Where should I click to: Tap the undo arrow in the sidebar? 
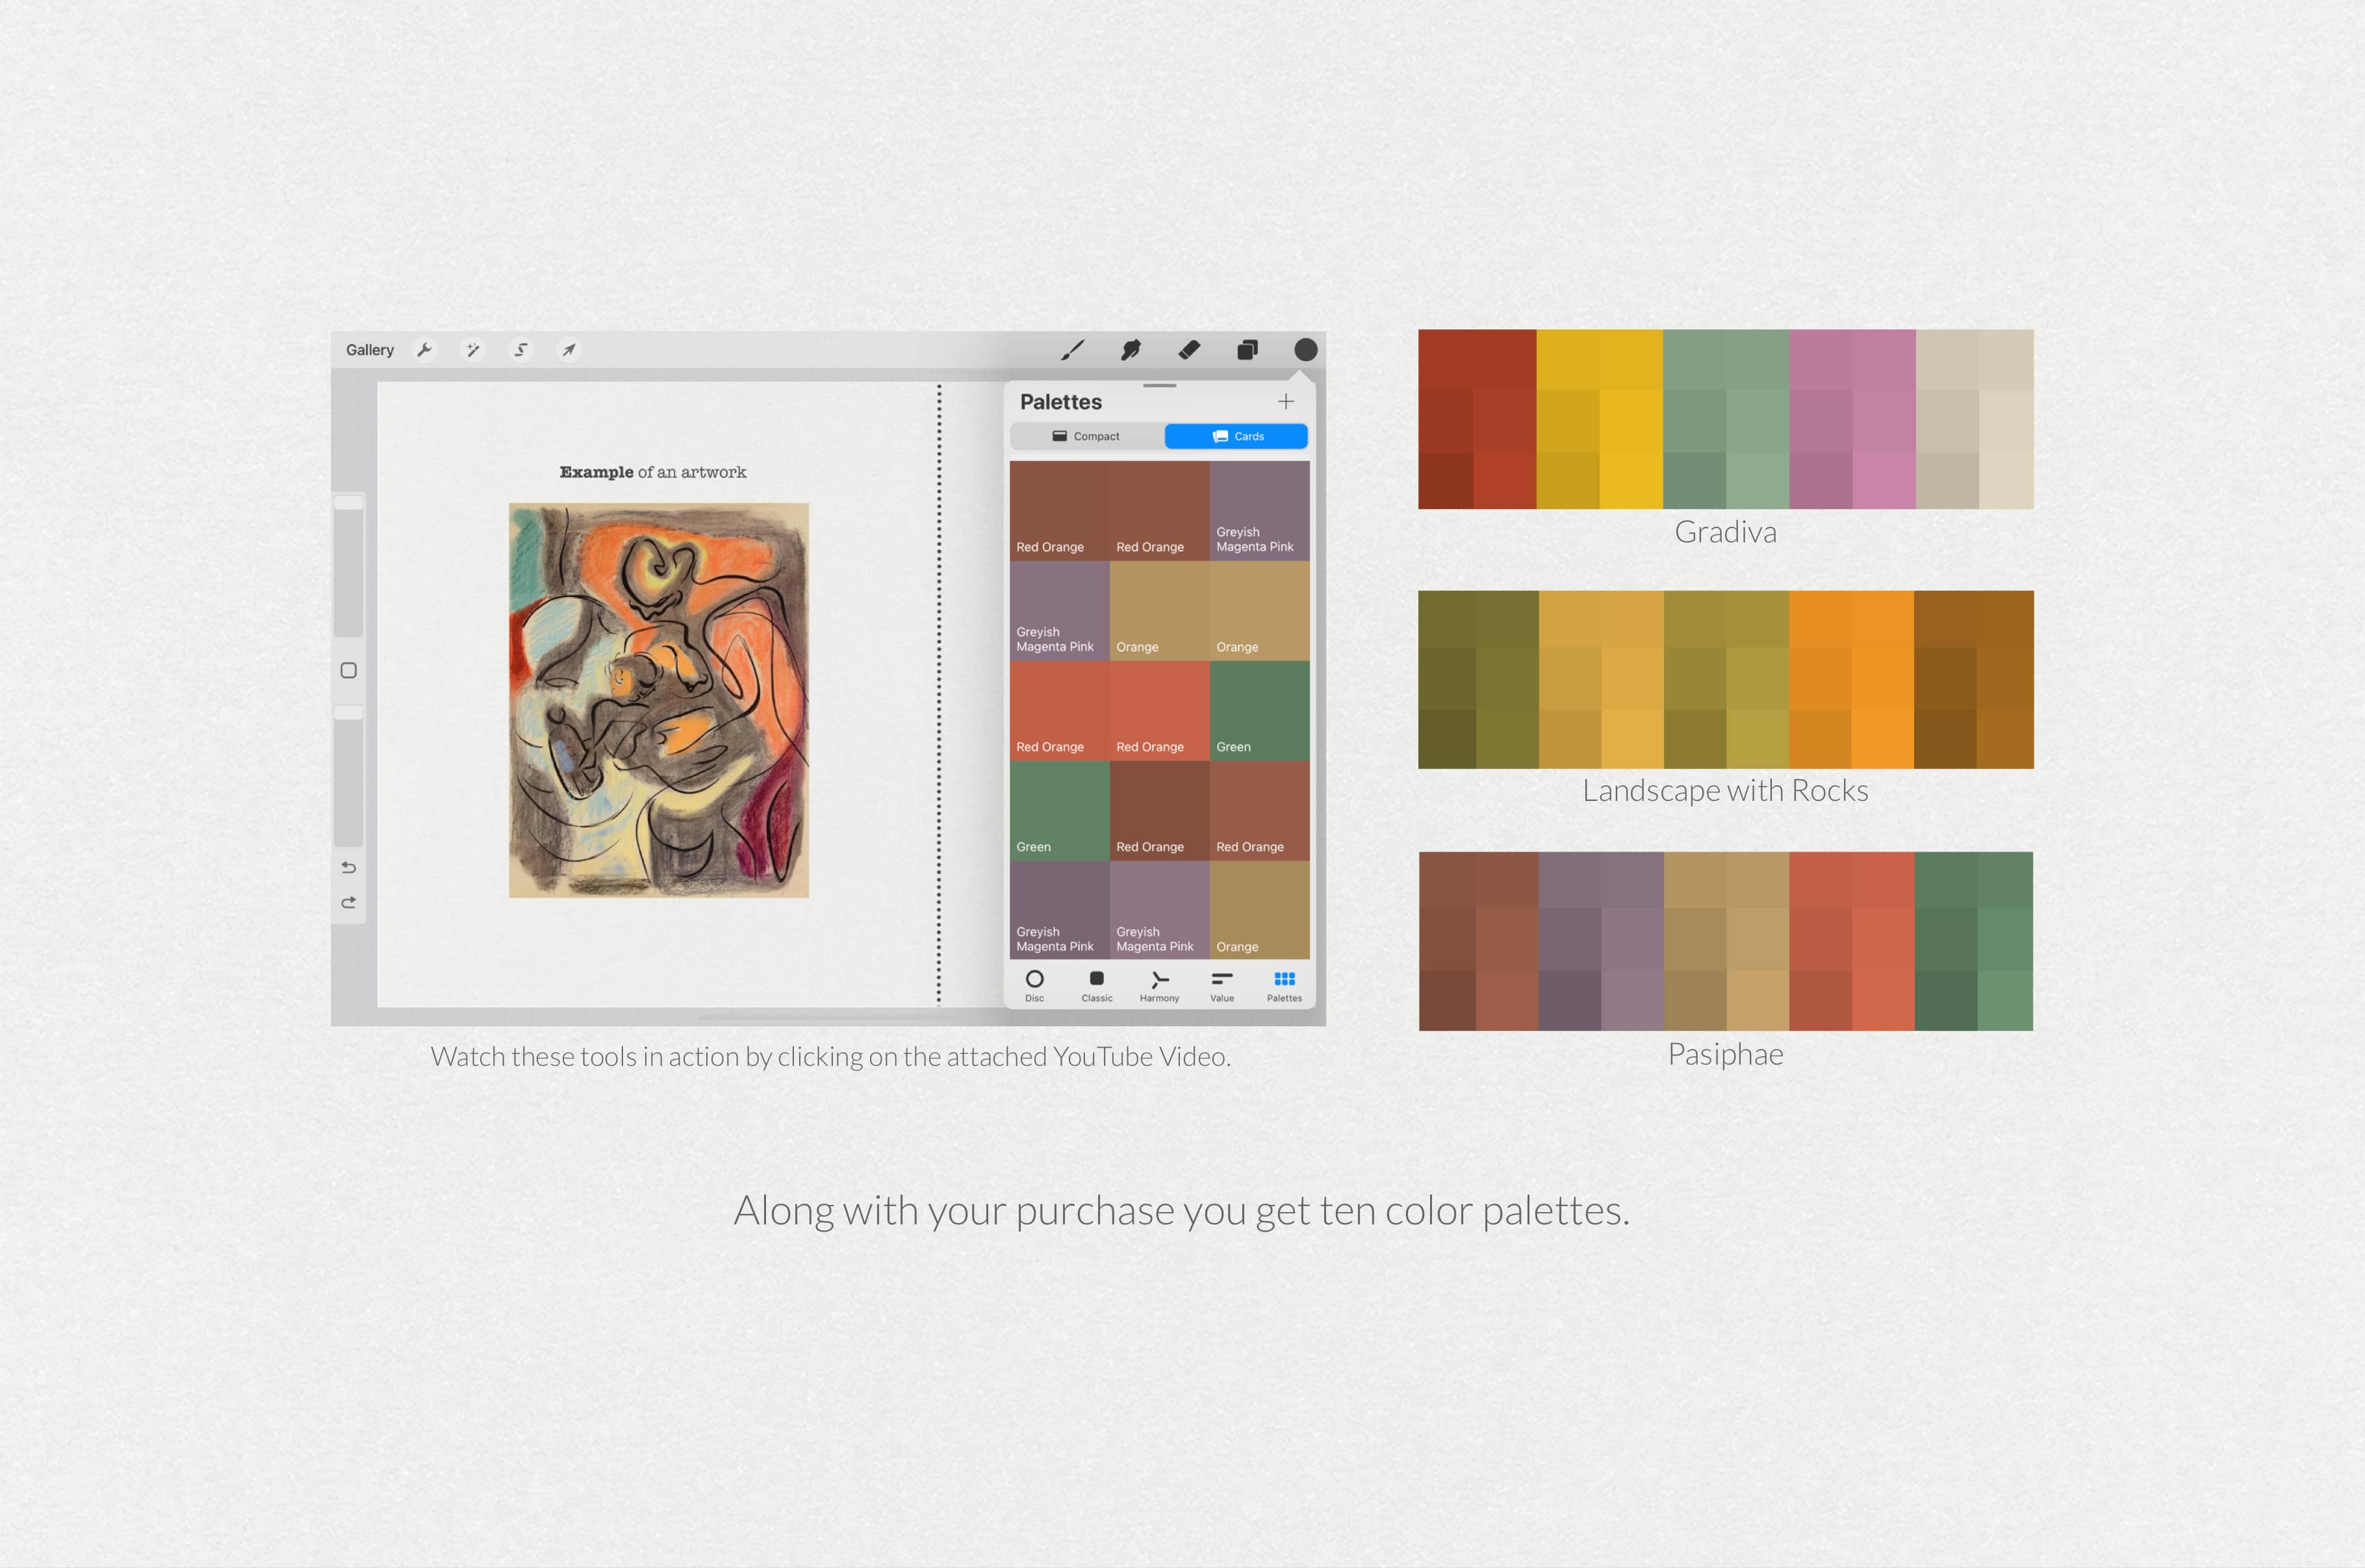(x=348, y=868)
